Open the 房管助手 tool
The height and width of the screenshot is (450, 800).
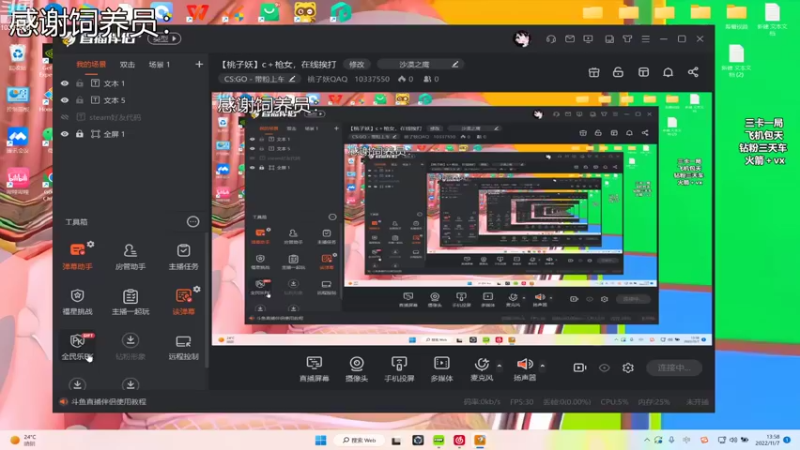(x=130, y=257)
